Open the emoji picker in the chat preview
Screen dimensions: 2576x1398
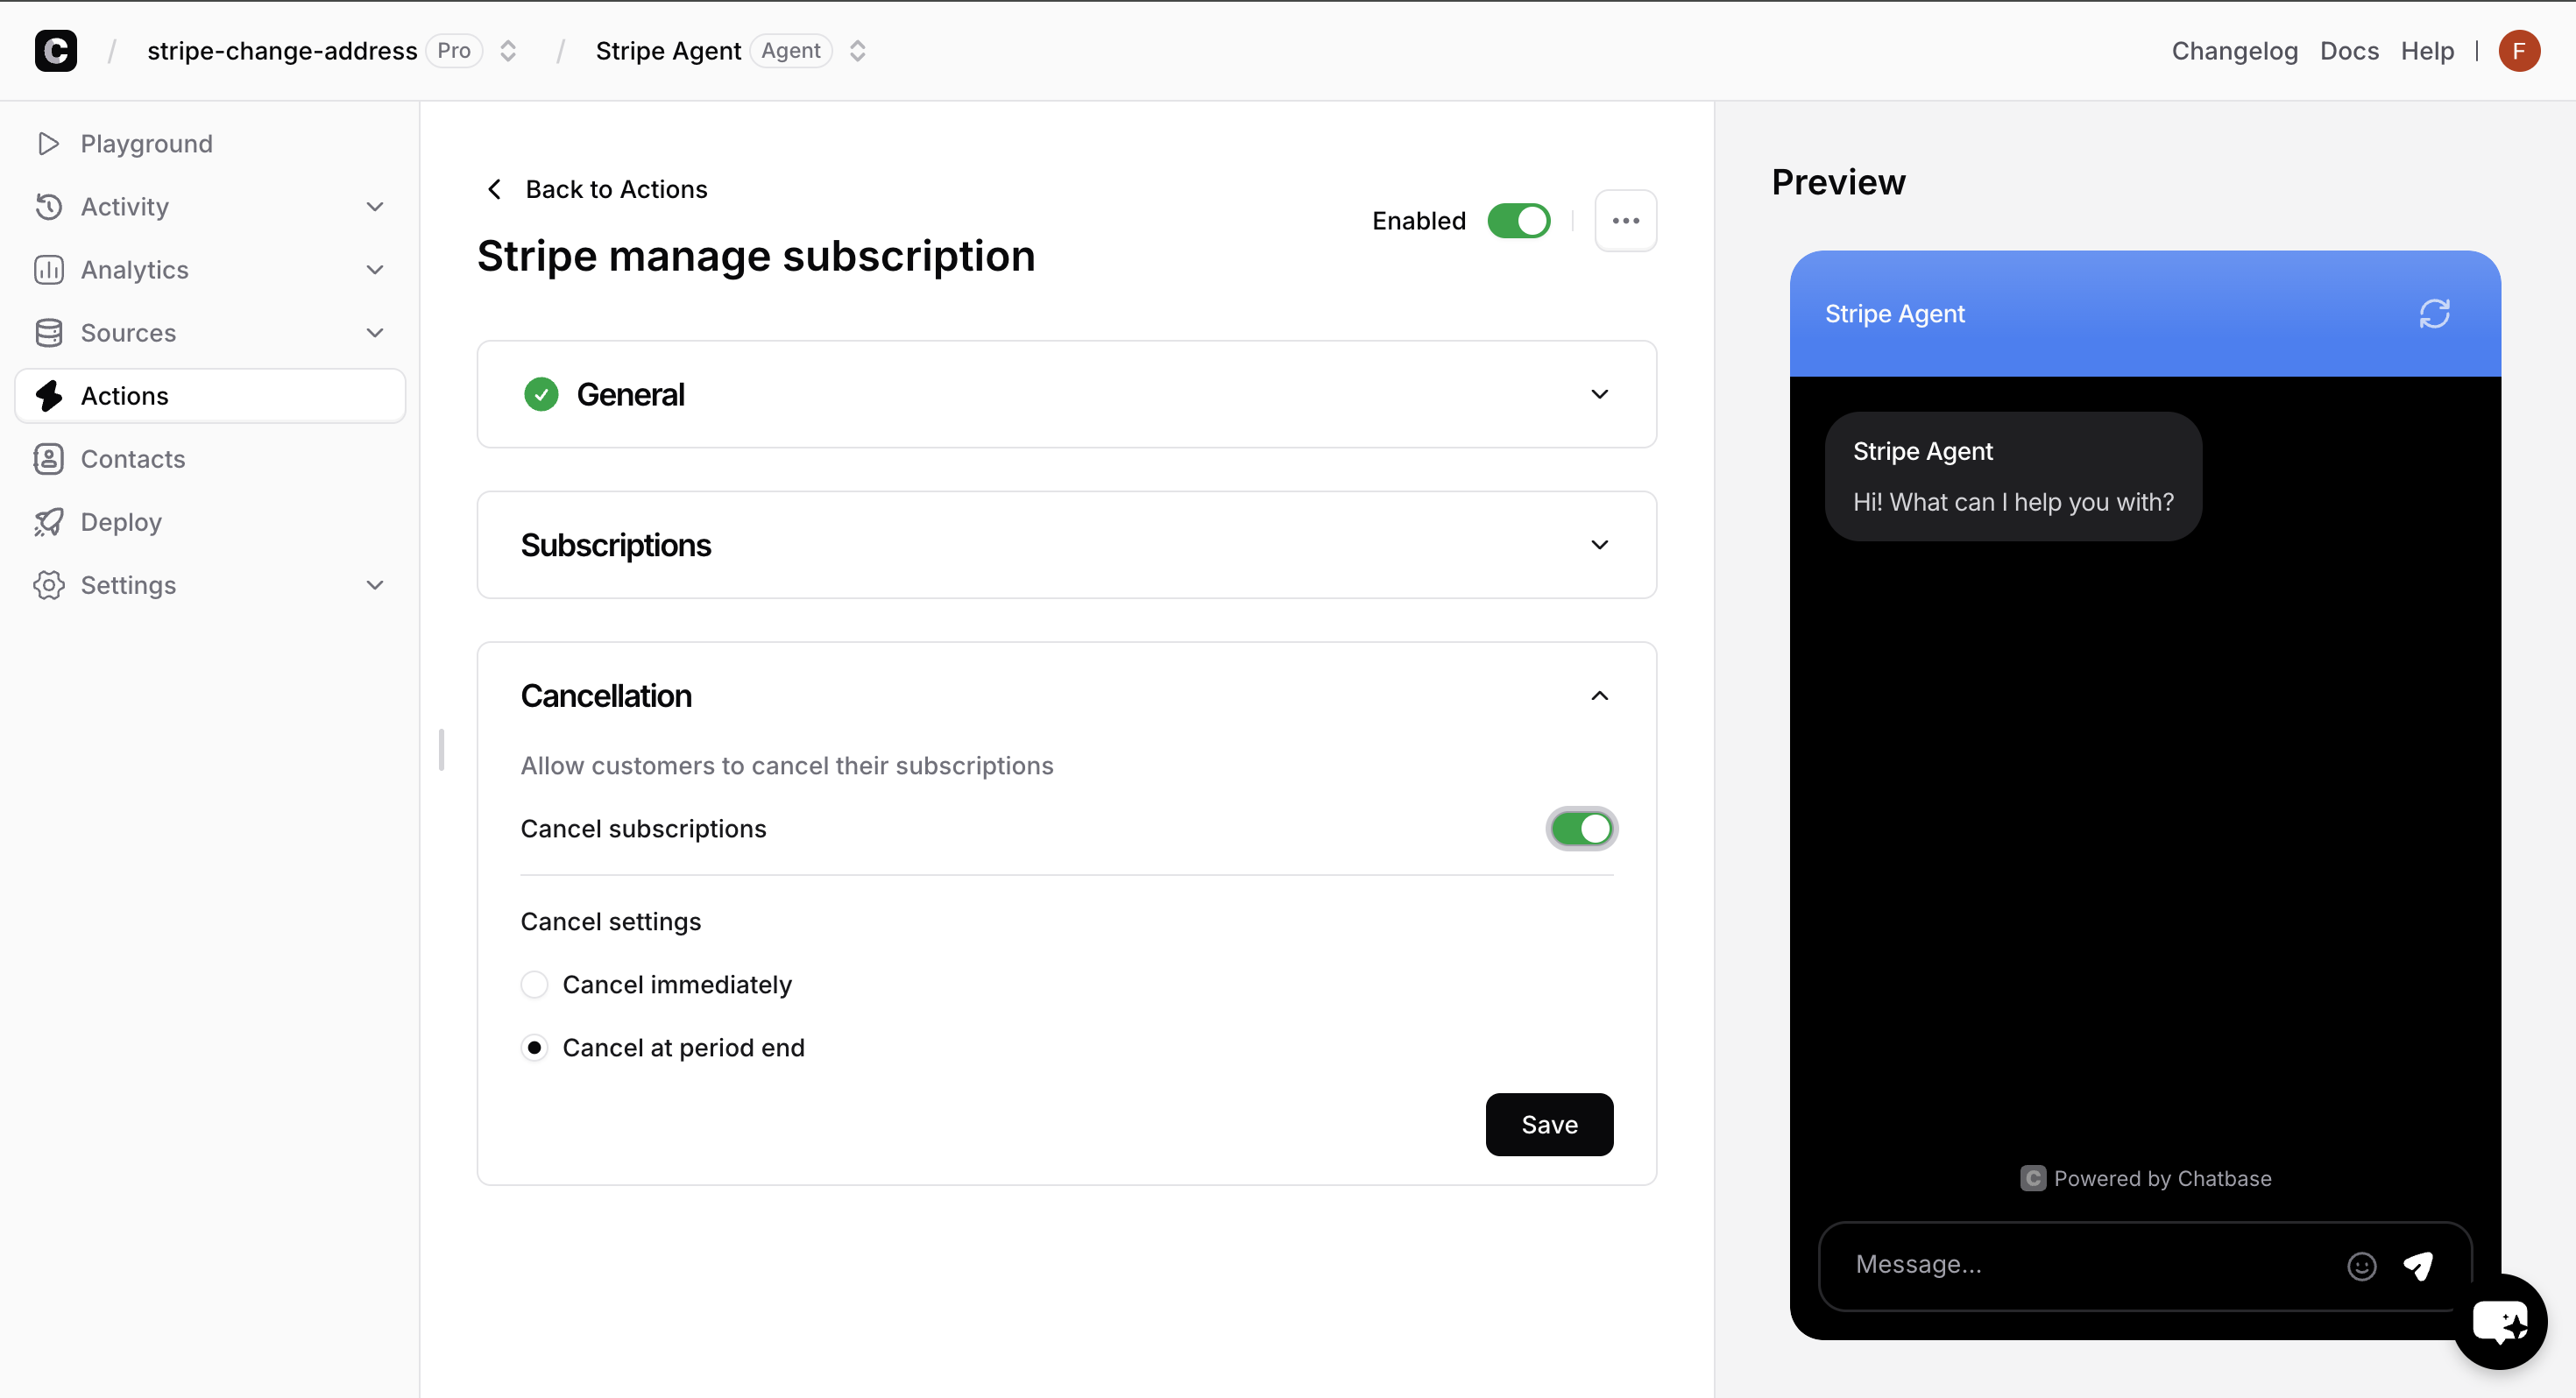2361,1265
